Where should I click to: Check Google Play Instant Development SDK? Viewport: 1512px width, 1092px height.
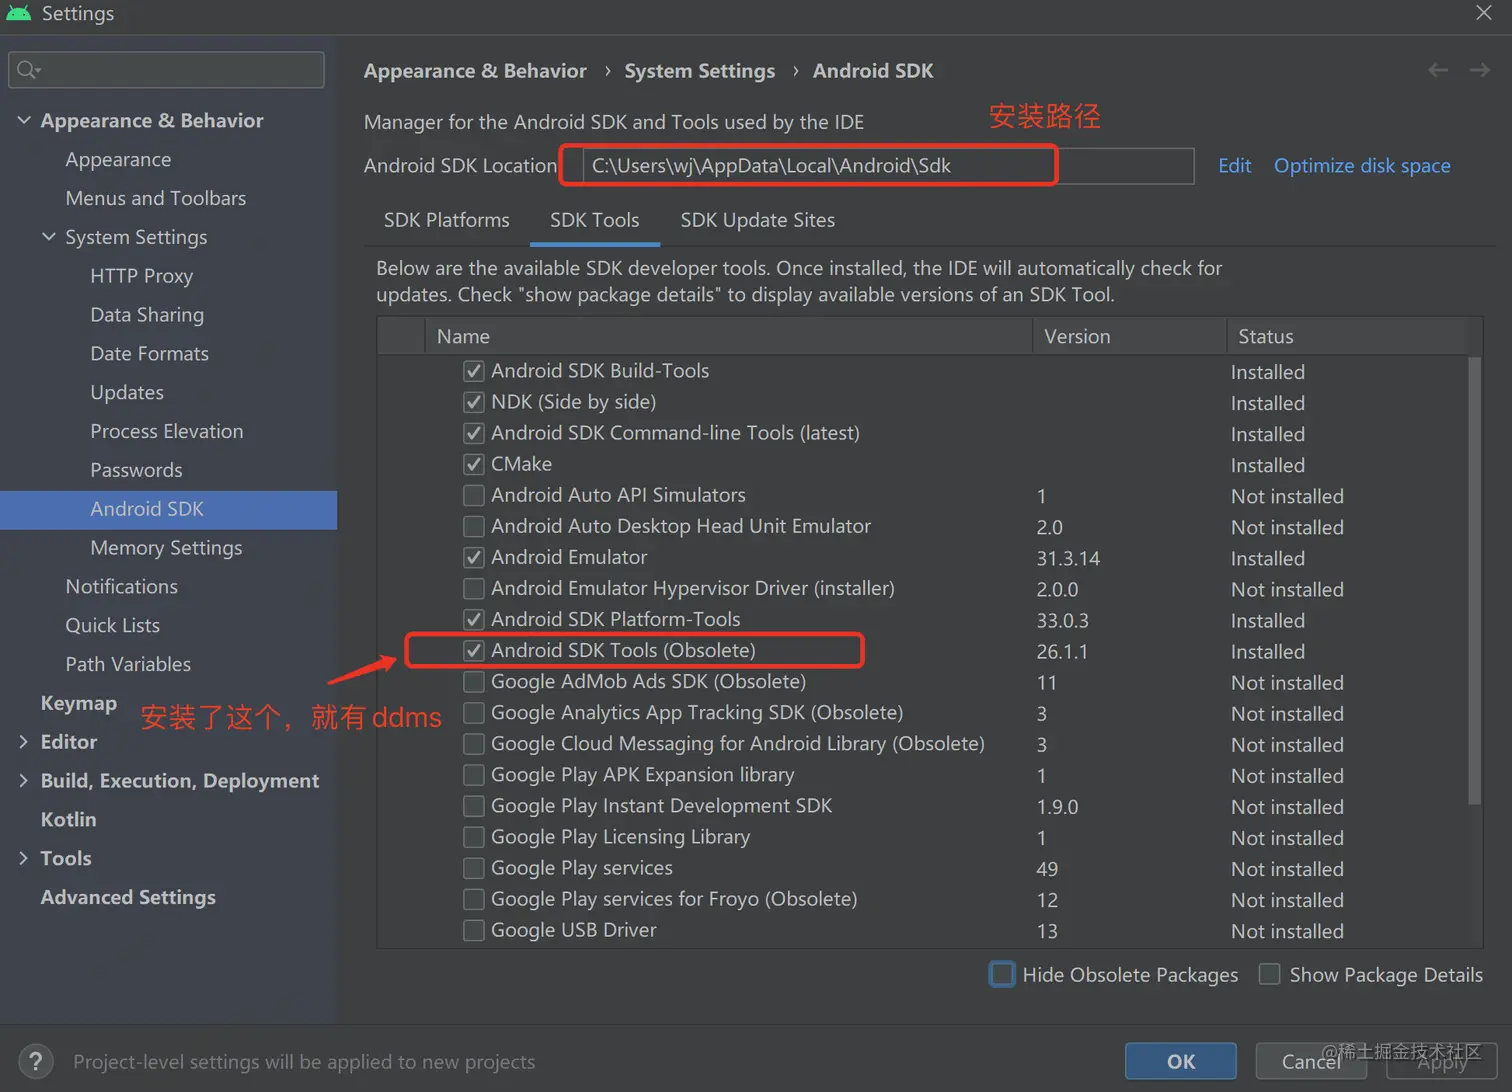pos(474,806)
